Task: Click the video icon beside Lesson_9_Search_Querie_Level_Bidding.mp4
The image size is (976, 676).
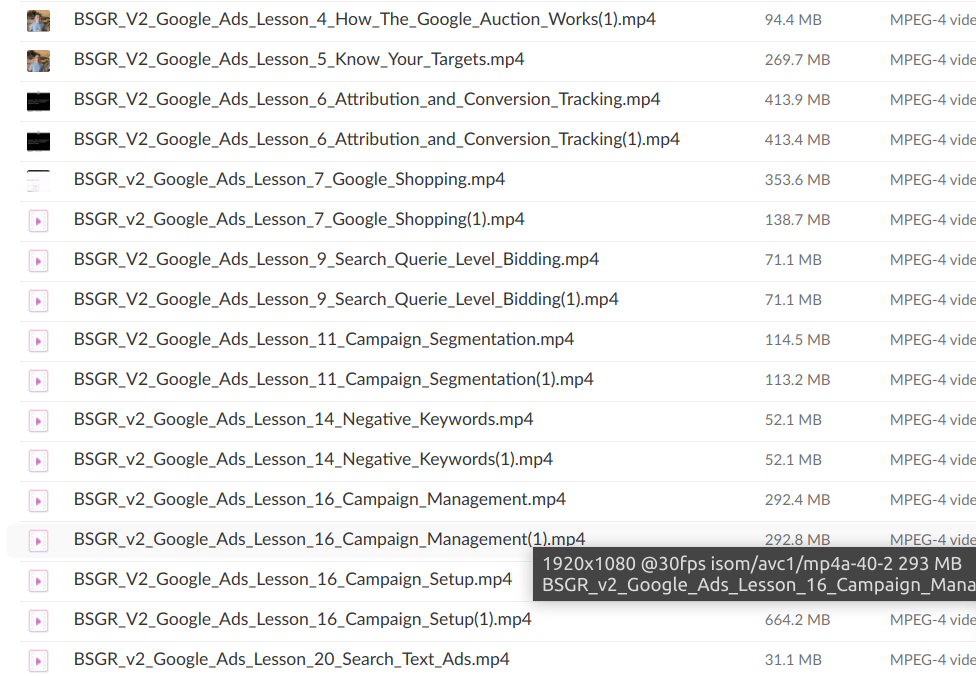Action: (x=38, y=260)
